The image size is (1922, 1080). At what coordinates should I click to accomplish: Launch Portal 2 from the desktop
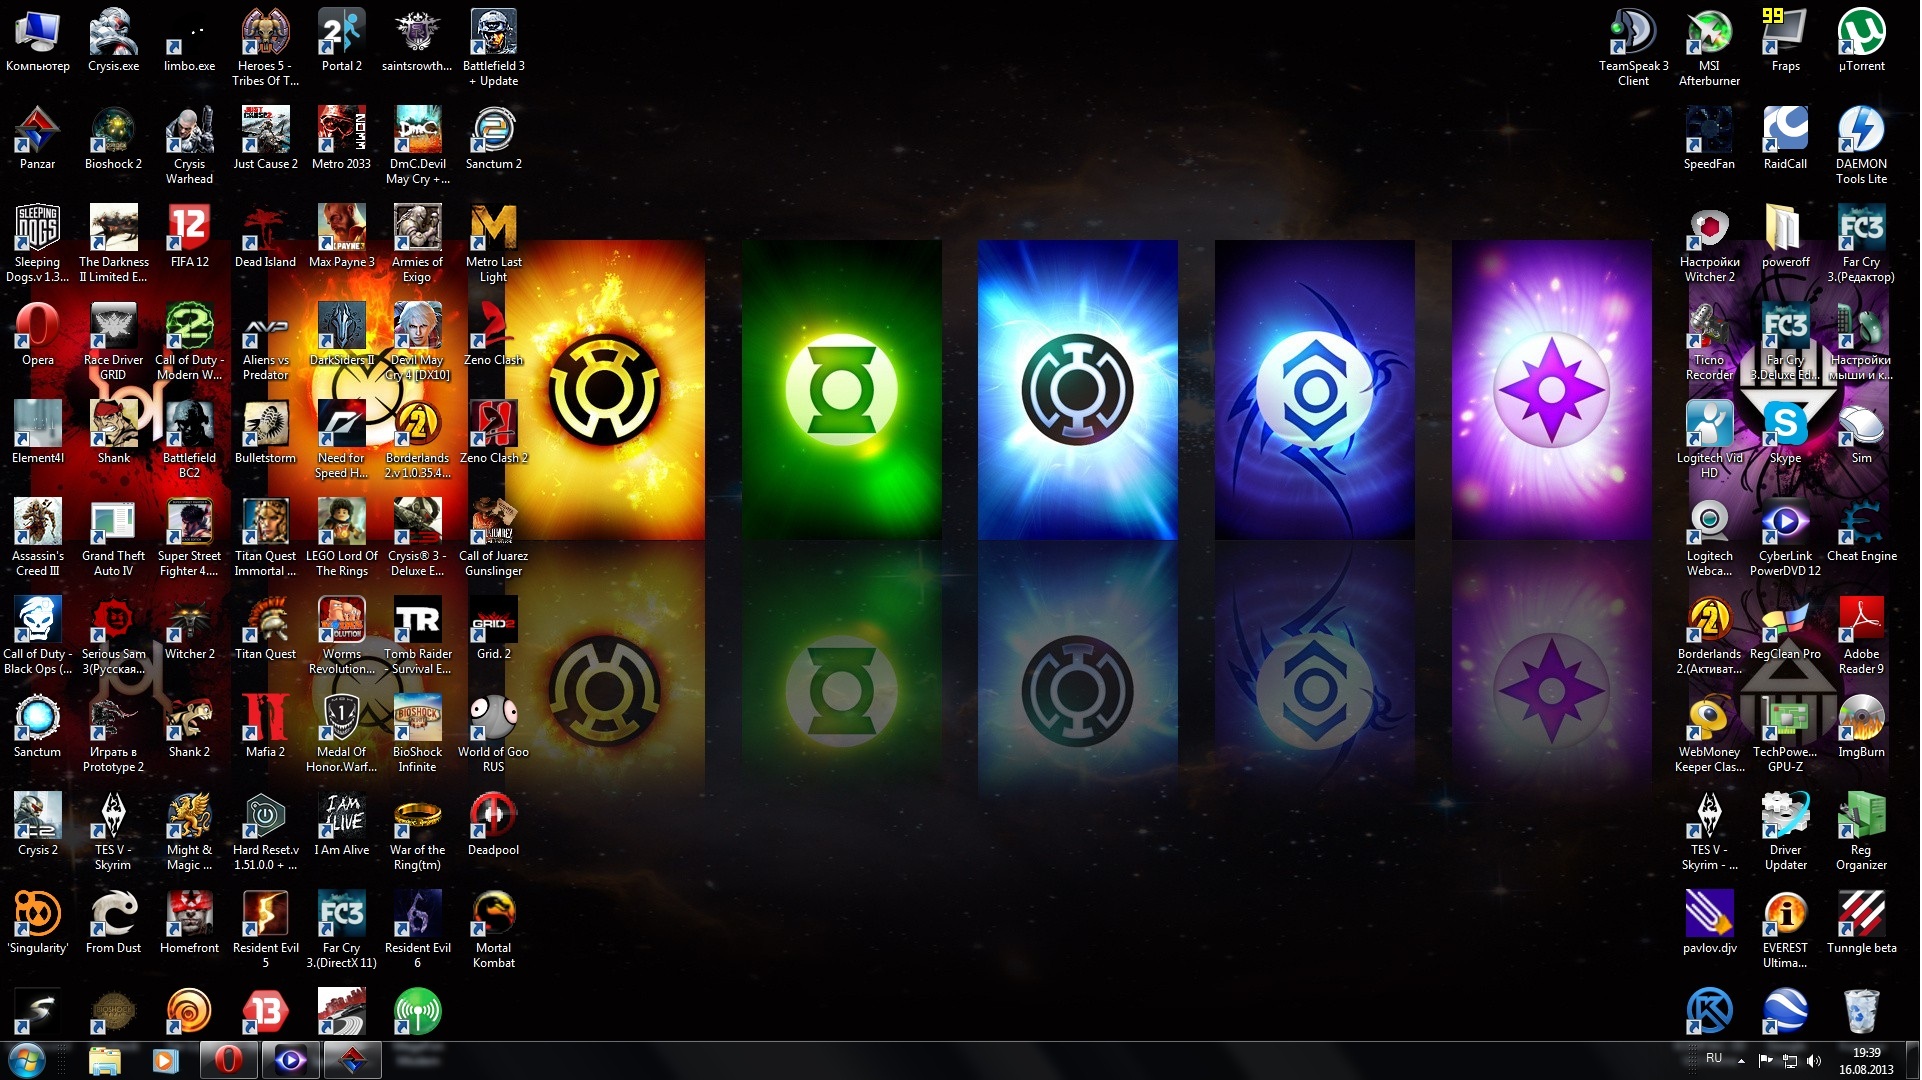click(341, 41)
